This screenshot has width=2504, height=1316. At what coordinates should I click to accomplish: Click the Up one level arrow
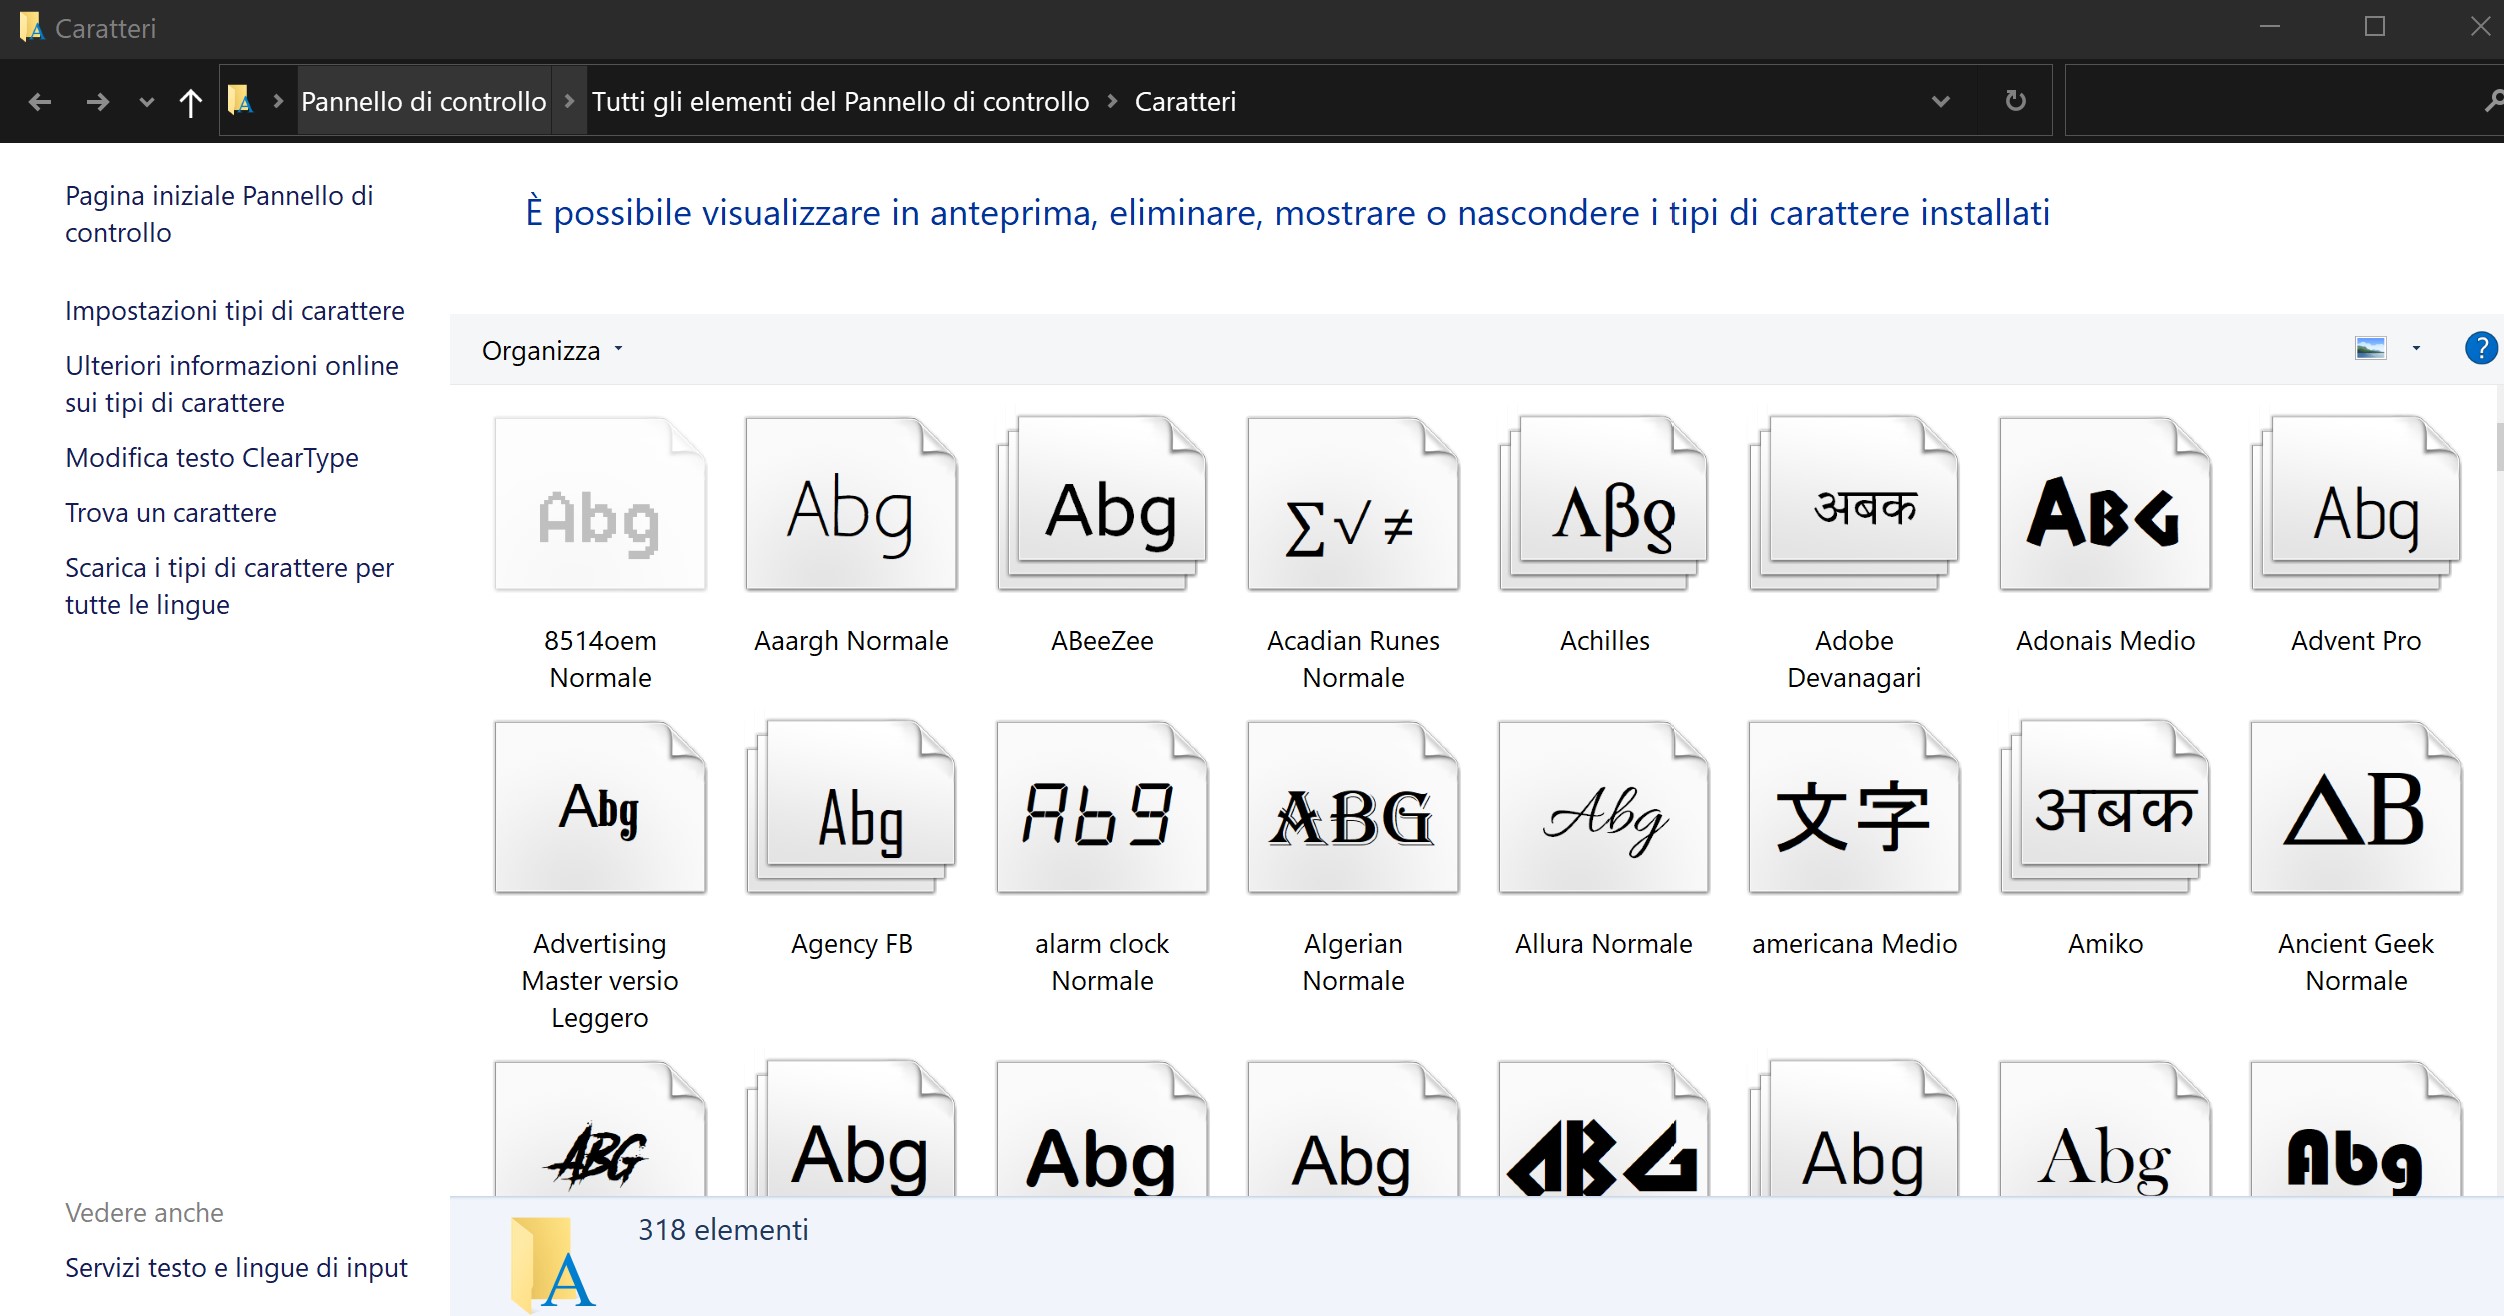[190, 101]
